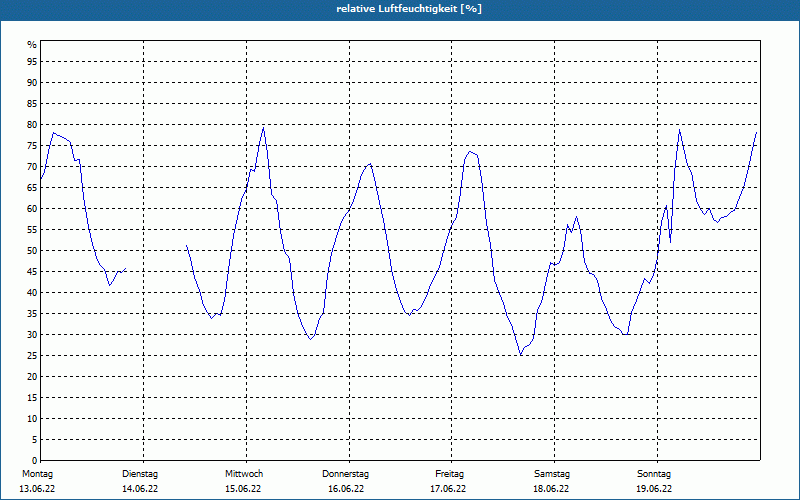Click the lowest humidity point before Samstag
Screen dimensions: 800x500
click(x=520, y=355)
